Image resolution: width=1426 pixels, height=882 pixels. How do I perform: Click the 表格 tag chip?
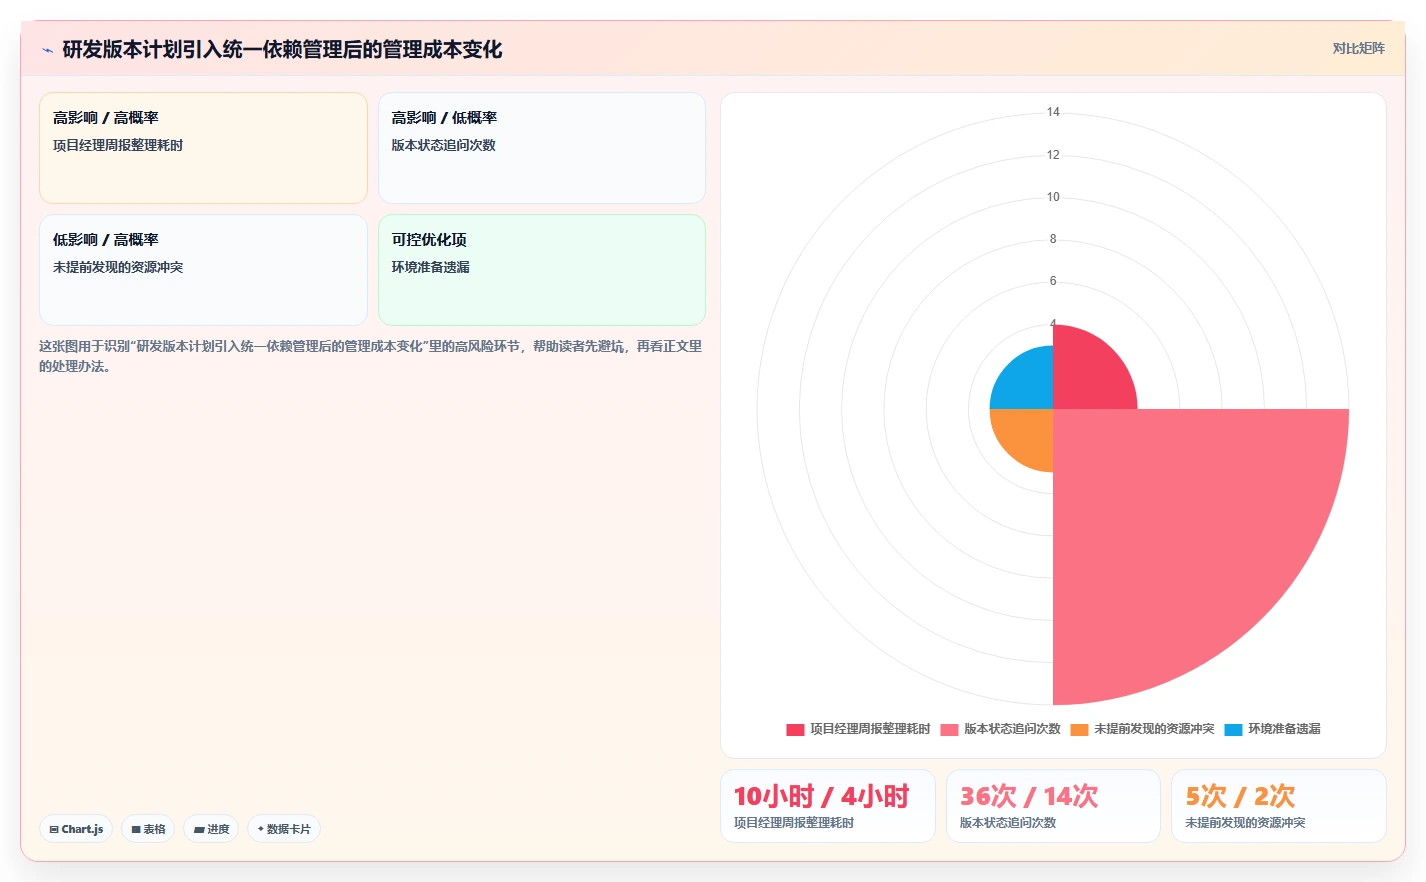[x=148, y=829]
